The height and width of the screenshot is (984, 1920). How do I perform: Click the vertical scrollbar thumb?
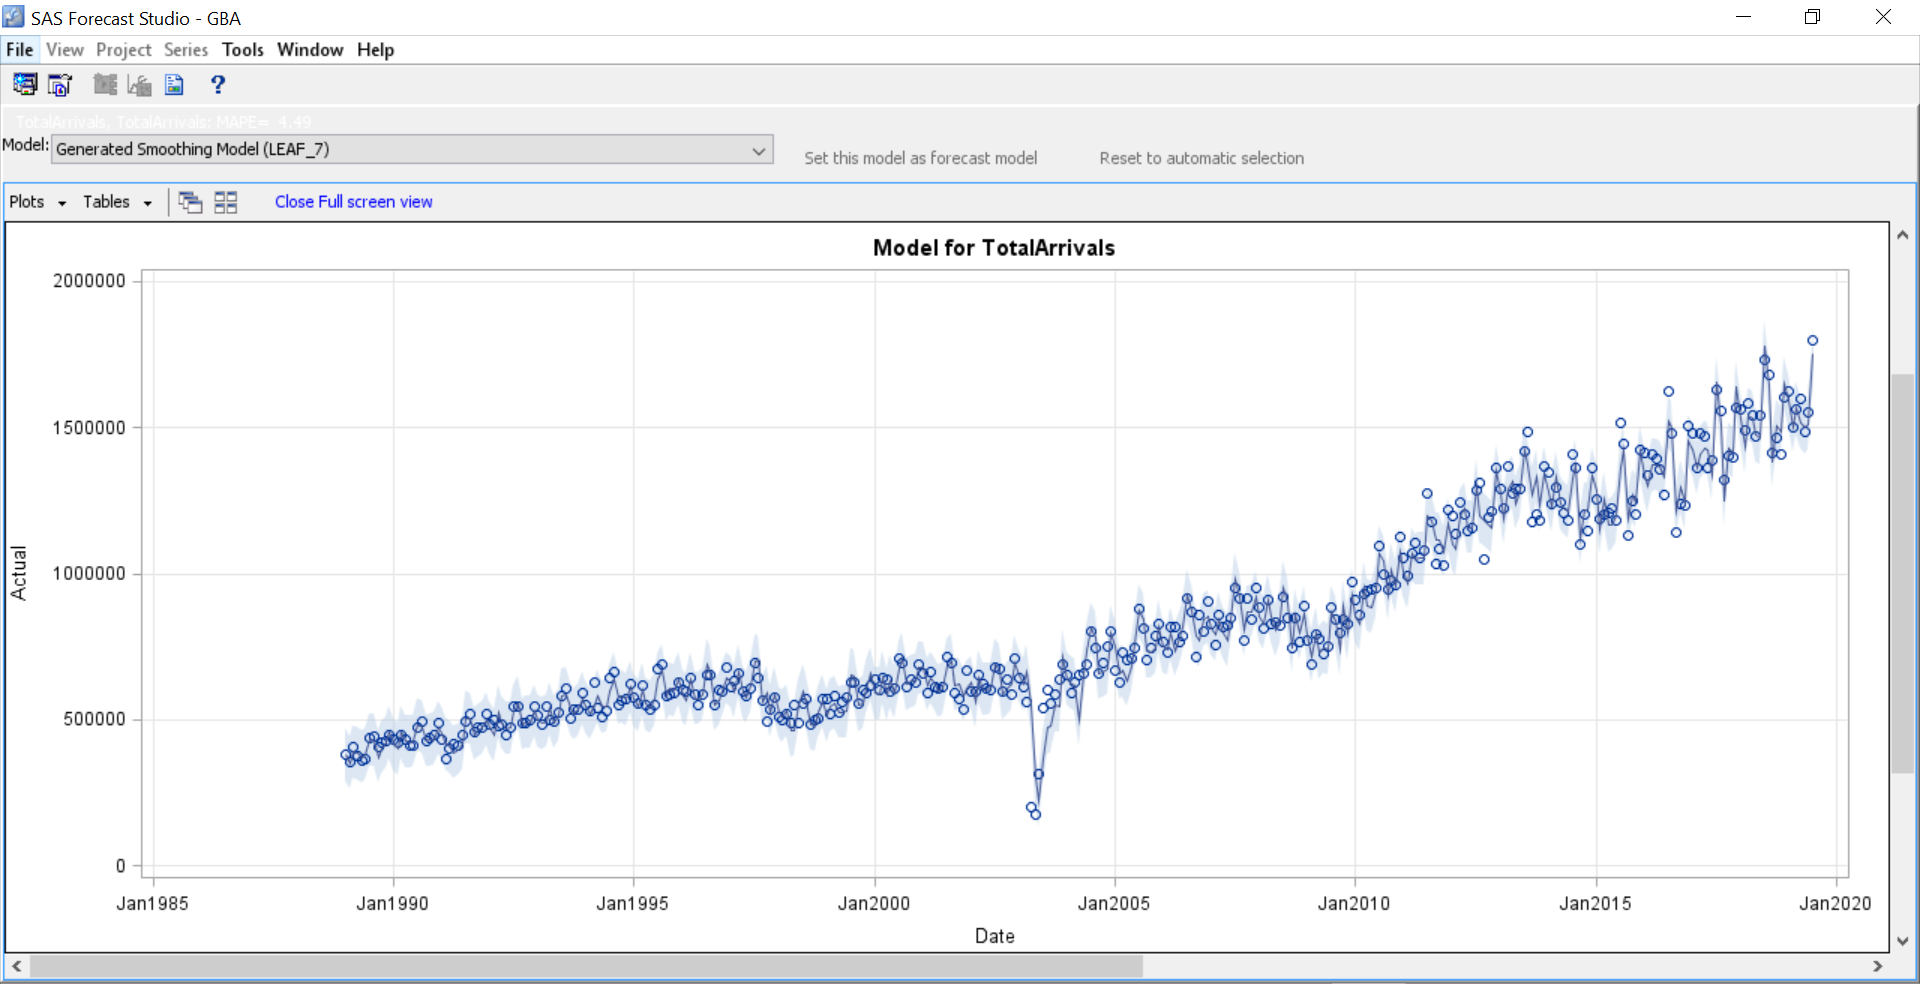click(1902, 573)
